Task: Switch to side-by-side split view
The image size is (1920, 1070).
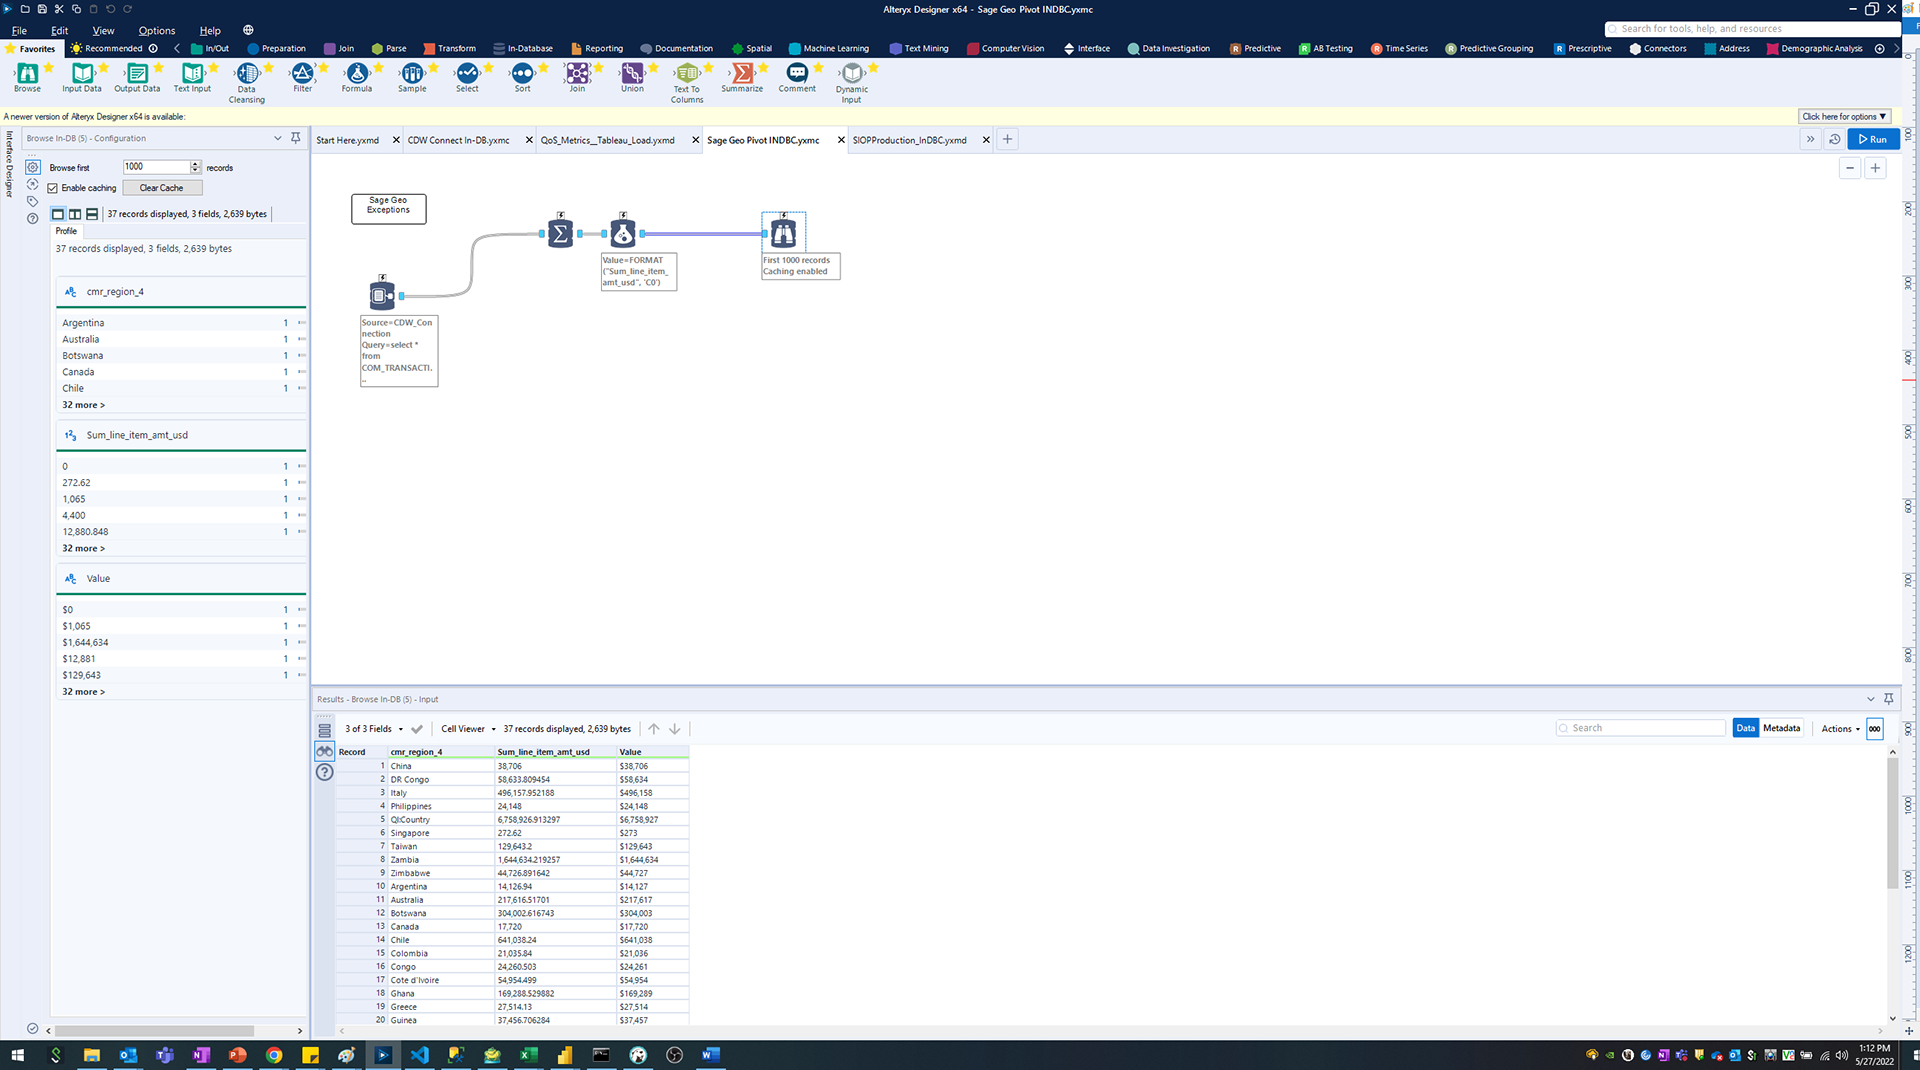Action: click(75, 214)
